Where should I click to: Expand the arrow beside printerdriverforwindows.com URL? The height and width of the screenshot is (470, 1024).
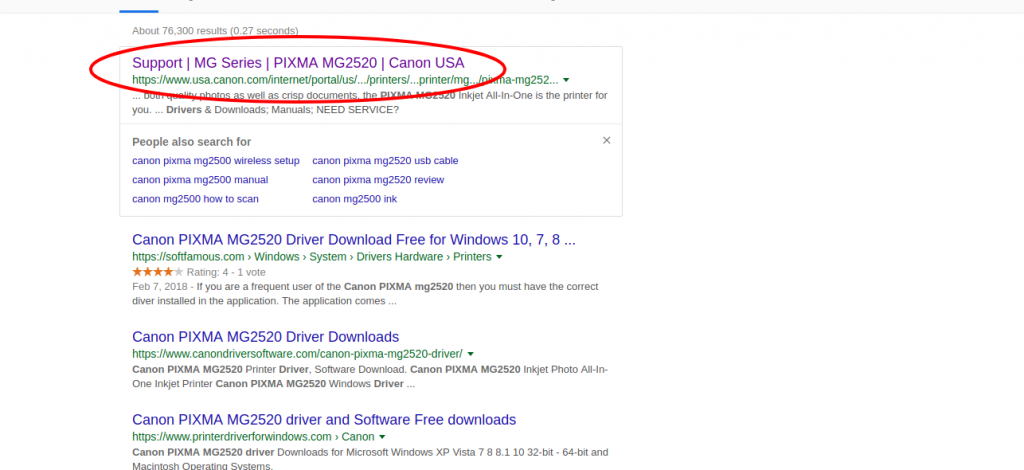[x=383, y=437]
